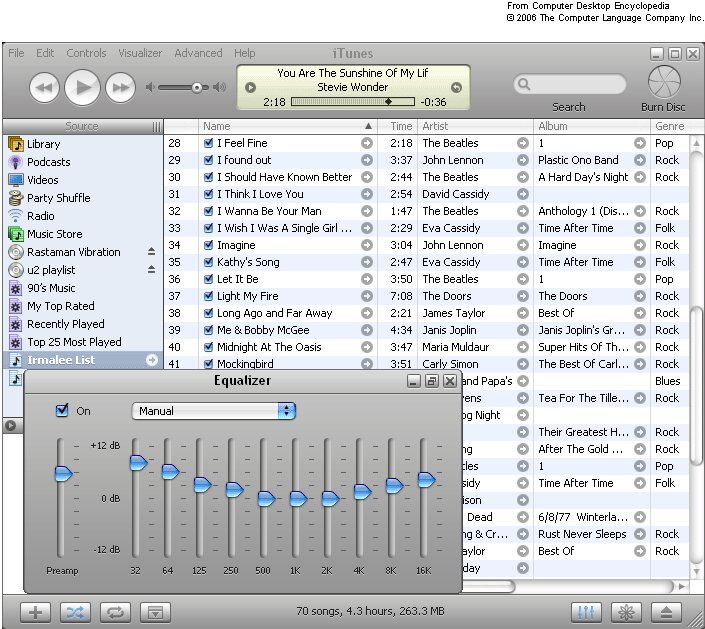Open Videos in the source list
This screenshot has height=629, width=705.
click(x=42, y=180)
